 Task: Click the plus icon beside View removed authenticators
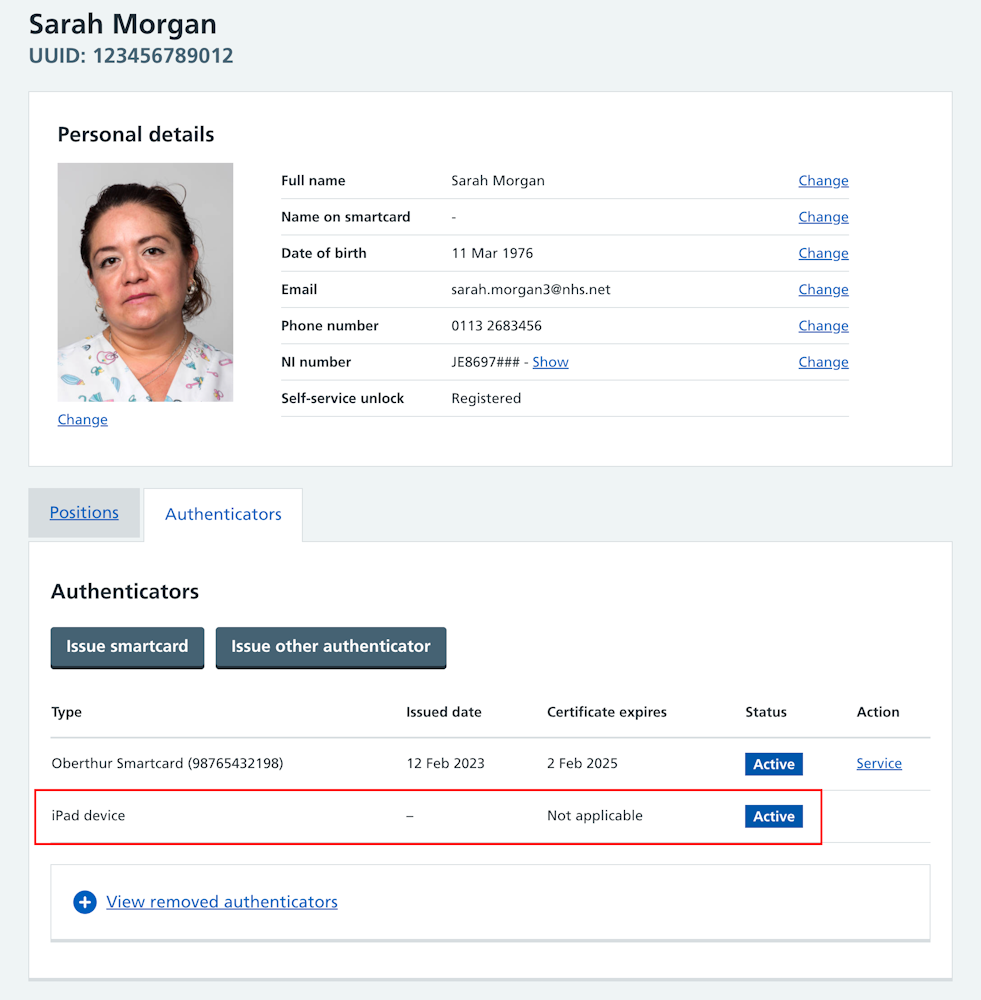[x=85, y=902]
